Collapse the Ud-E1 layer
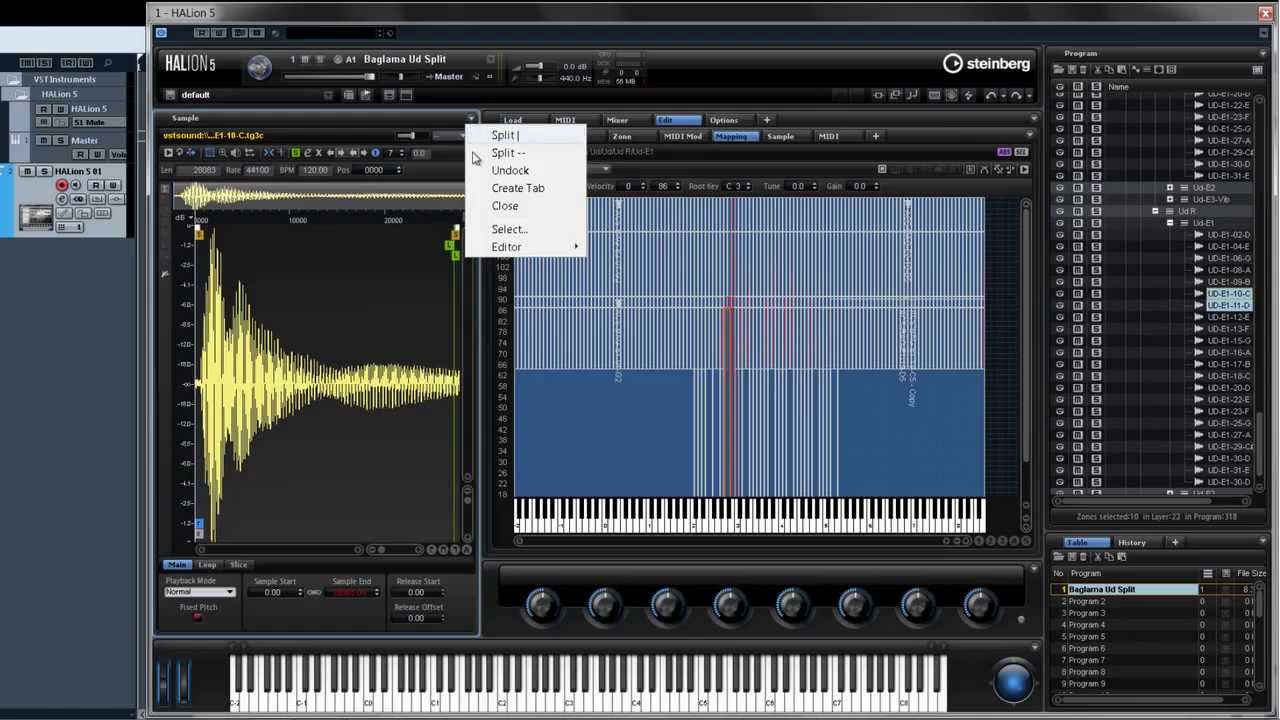The image size is (1280, 720). (x=1170, y=223)
